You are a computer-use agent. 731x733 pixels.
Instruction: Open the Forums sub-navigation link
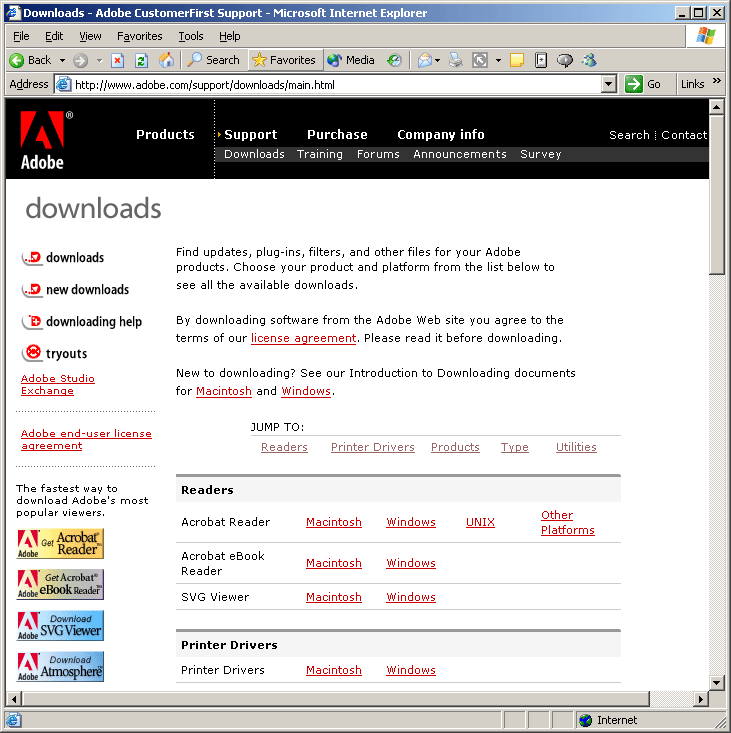[x=378, y=154]
